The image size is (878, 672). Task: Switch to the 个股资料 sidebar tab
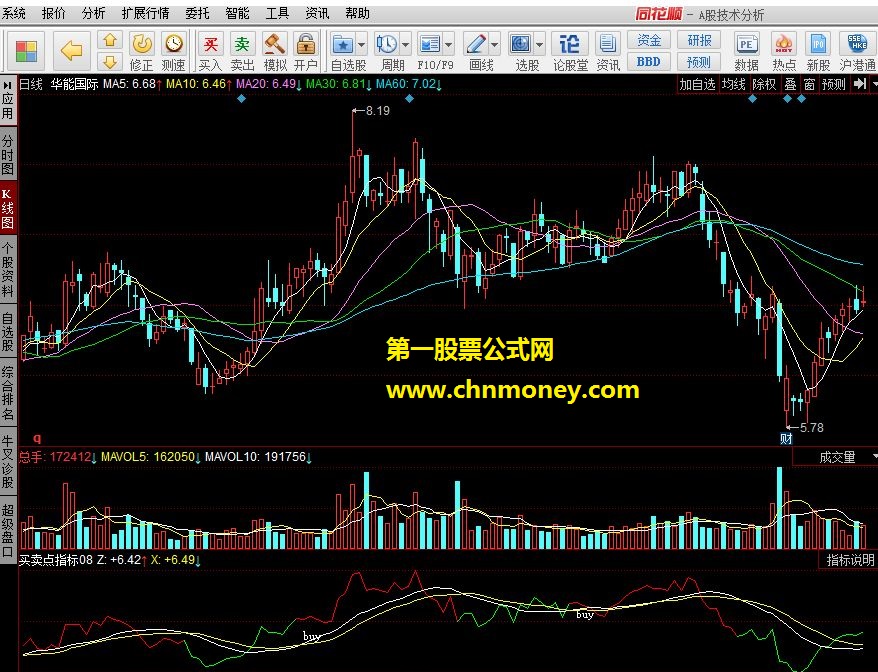(8, 269)
